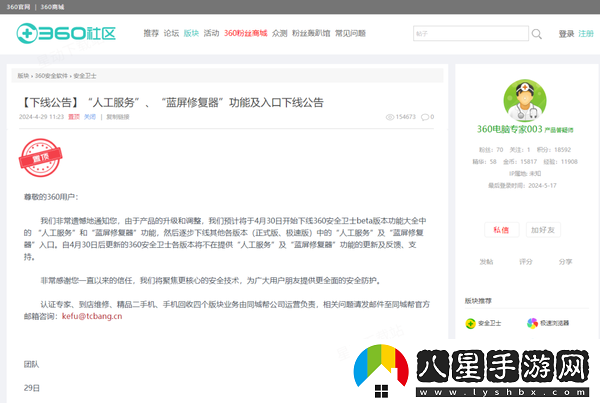The width and height of the screenshot is (600, 403).
Task: Click the 登录 link
Action: (x=566, y=34)
